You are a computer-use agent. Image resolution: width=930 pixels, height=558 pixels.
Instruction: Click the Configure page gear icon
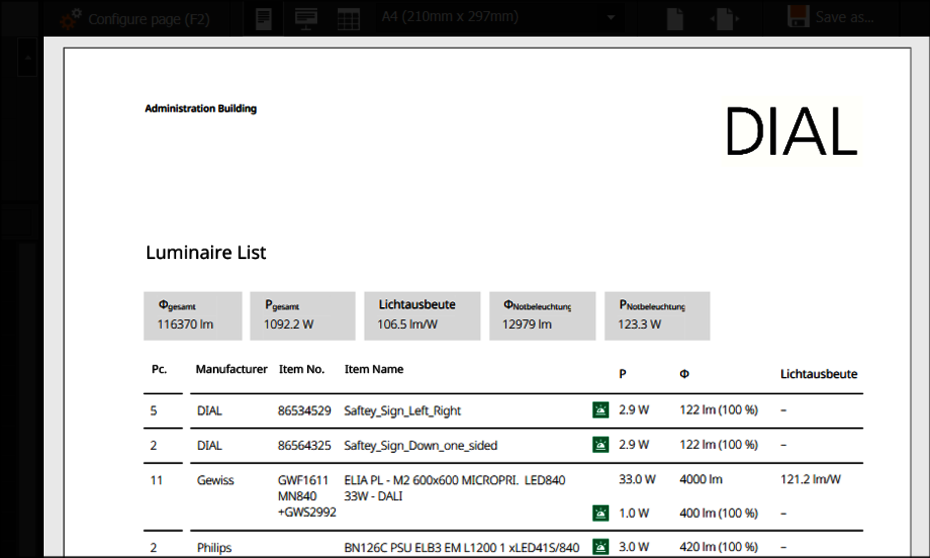[70, 18]
